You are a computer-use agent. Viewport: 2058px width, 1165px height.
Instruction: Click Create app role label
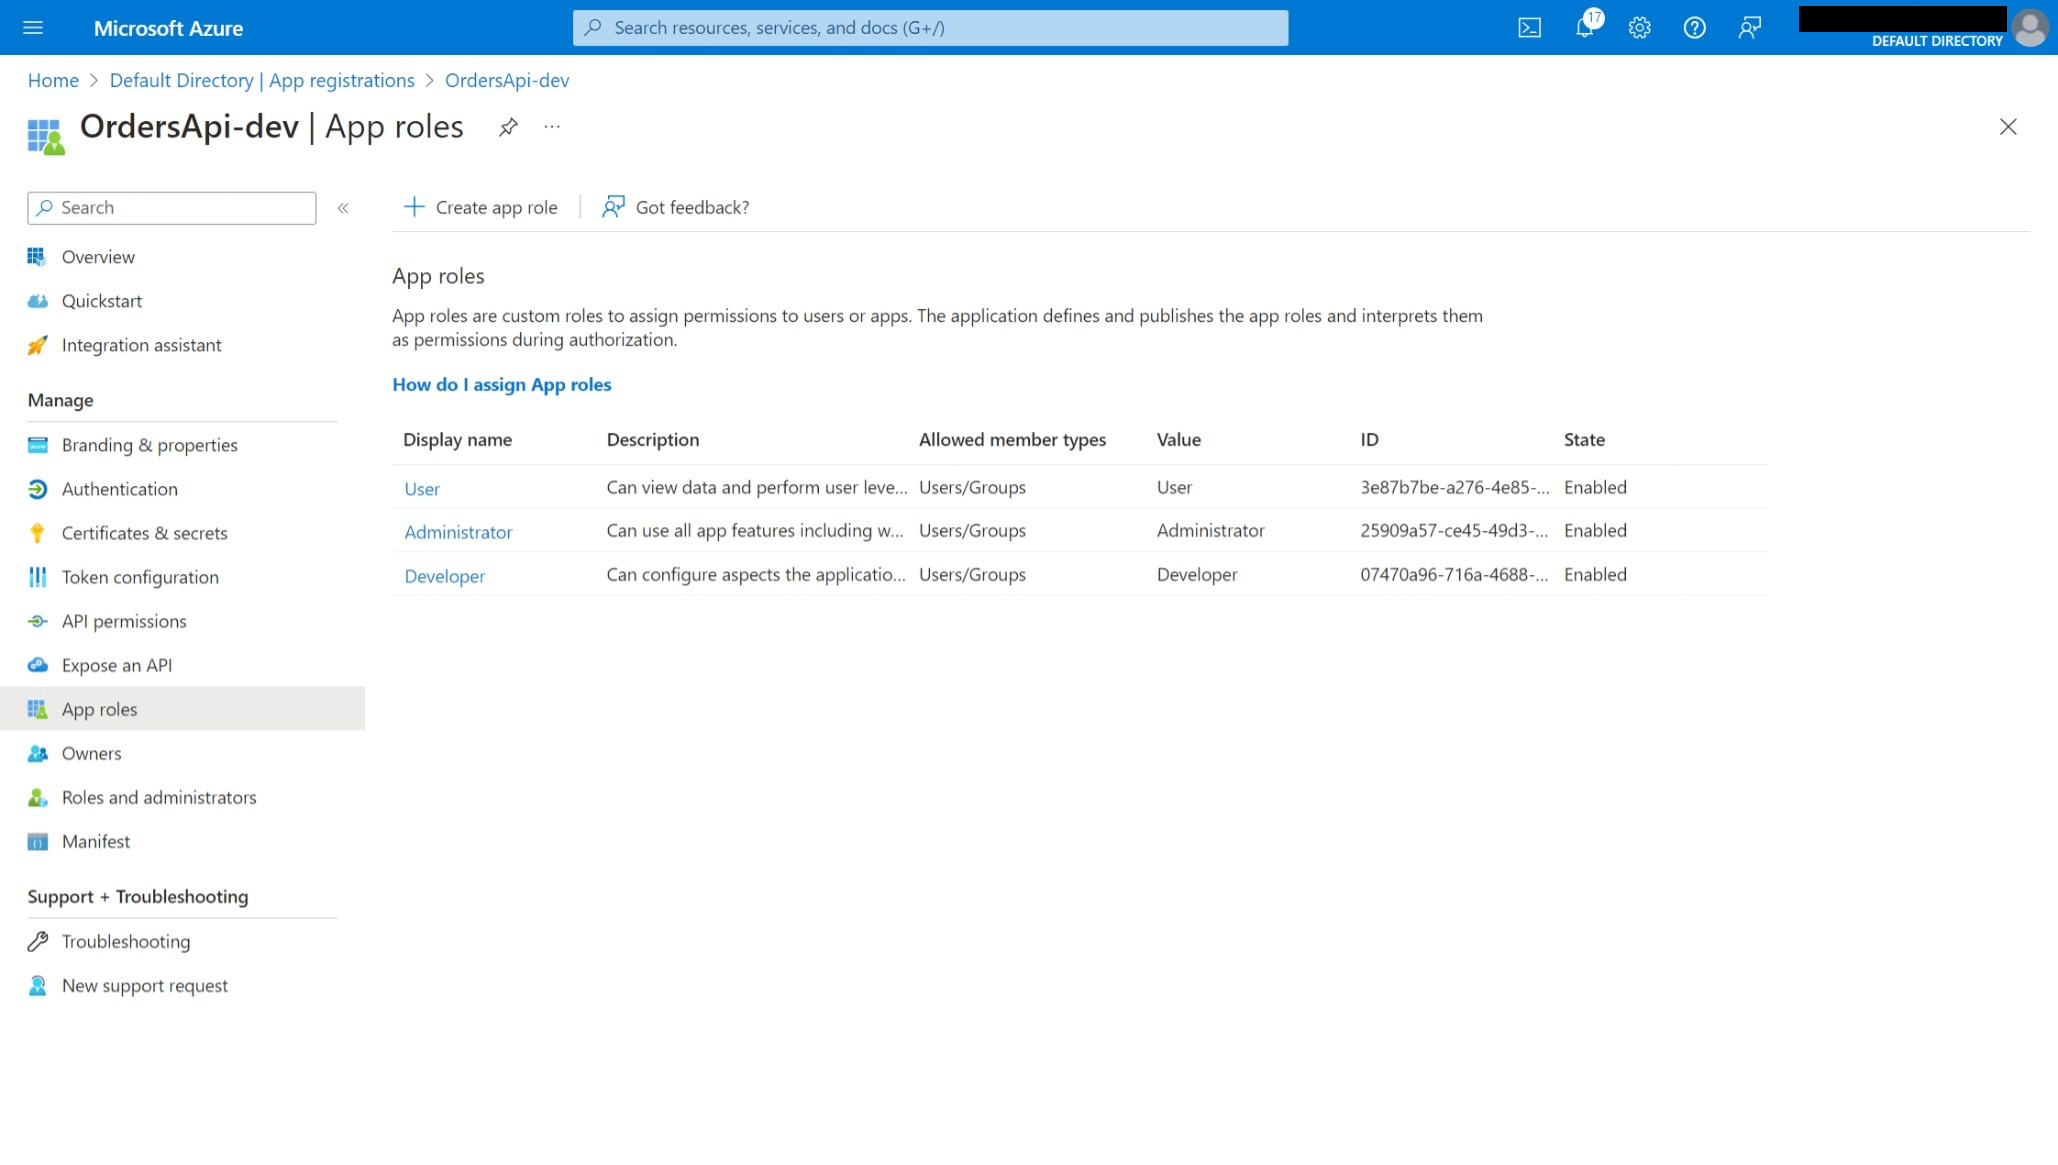click(497, 207)
